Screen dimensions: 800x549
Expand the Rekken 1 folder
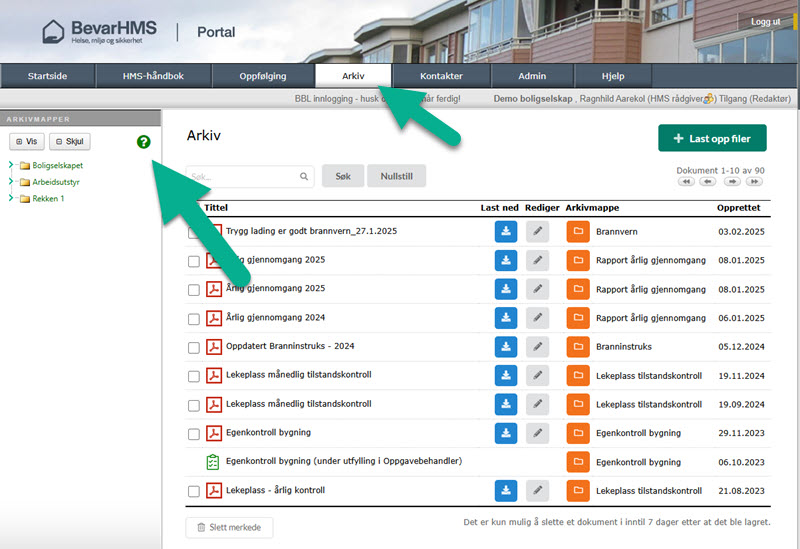point(11,198)
